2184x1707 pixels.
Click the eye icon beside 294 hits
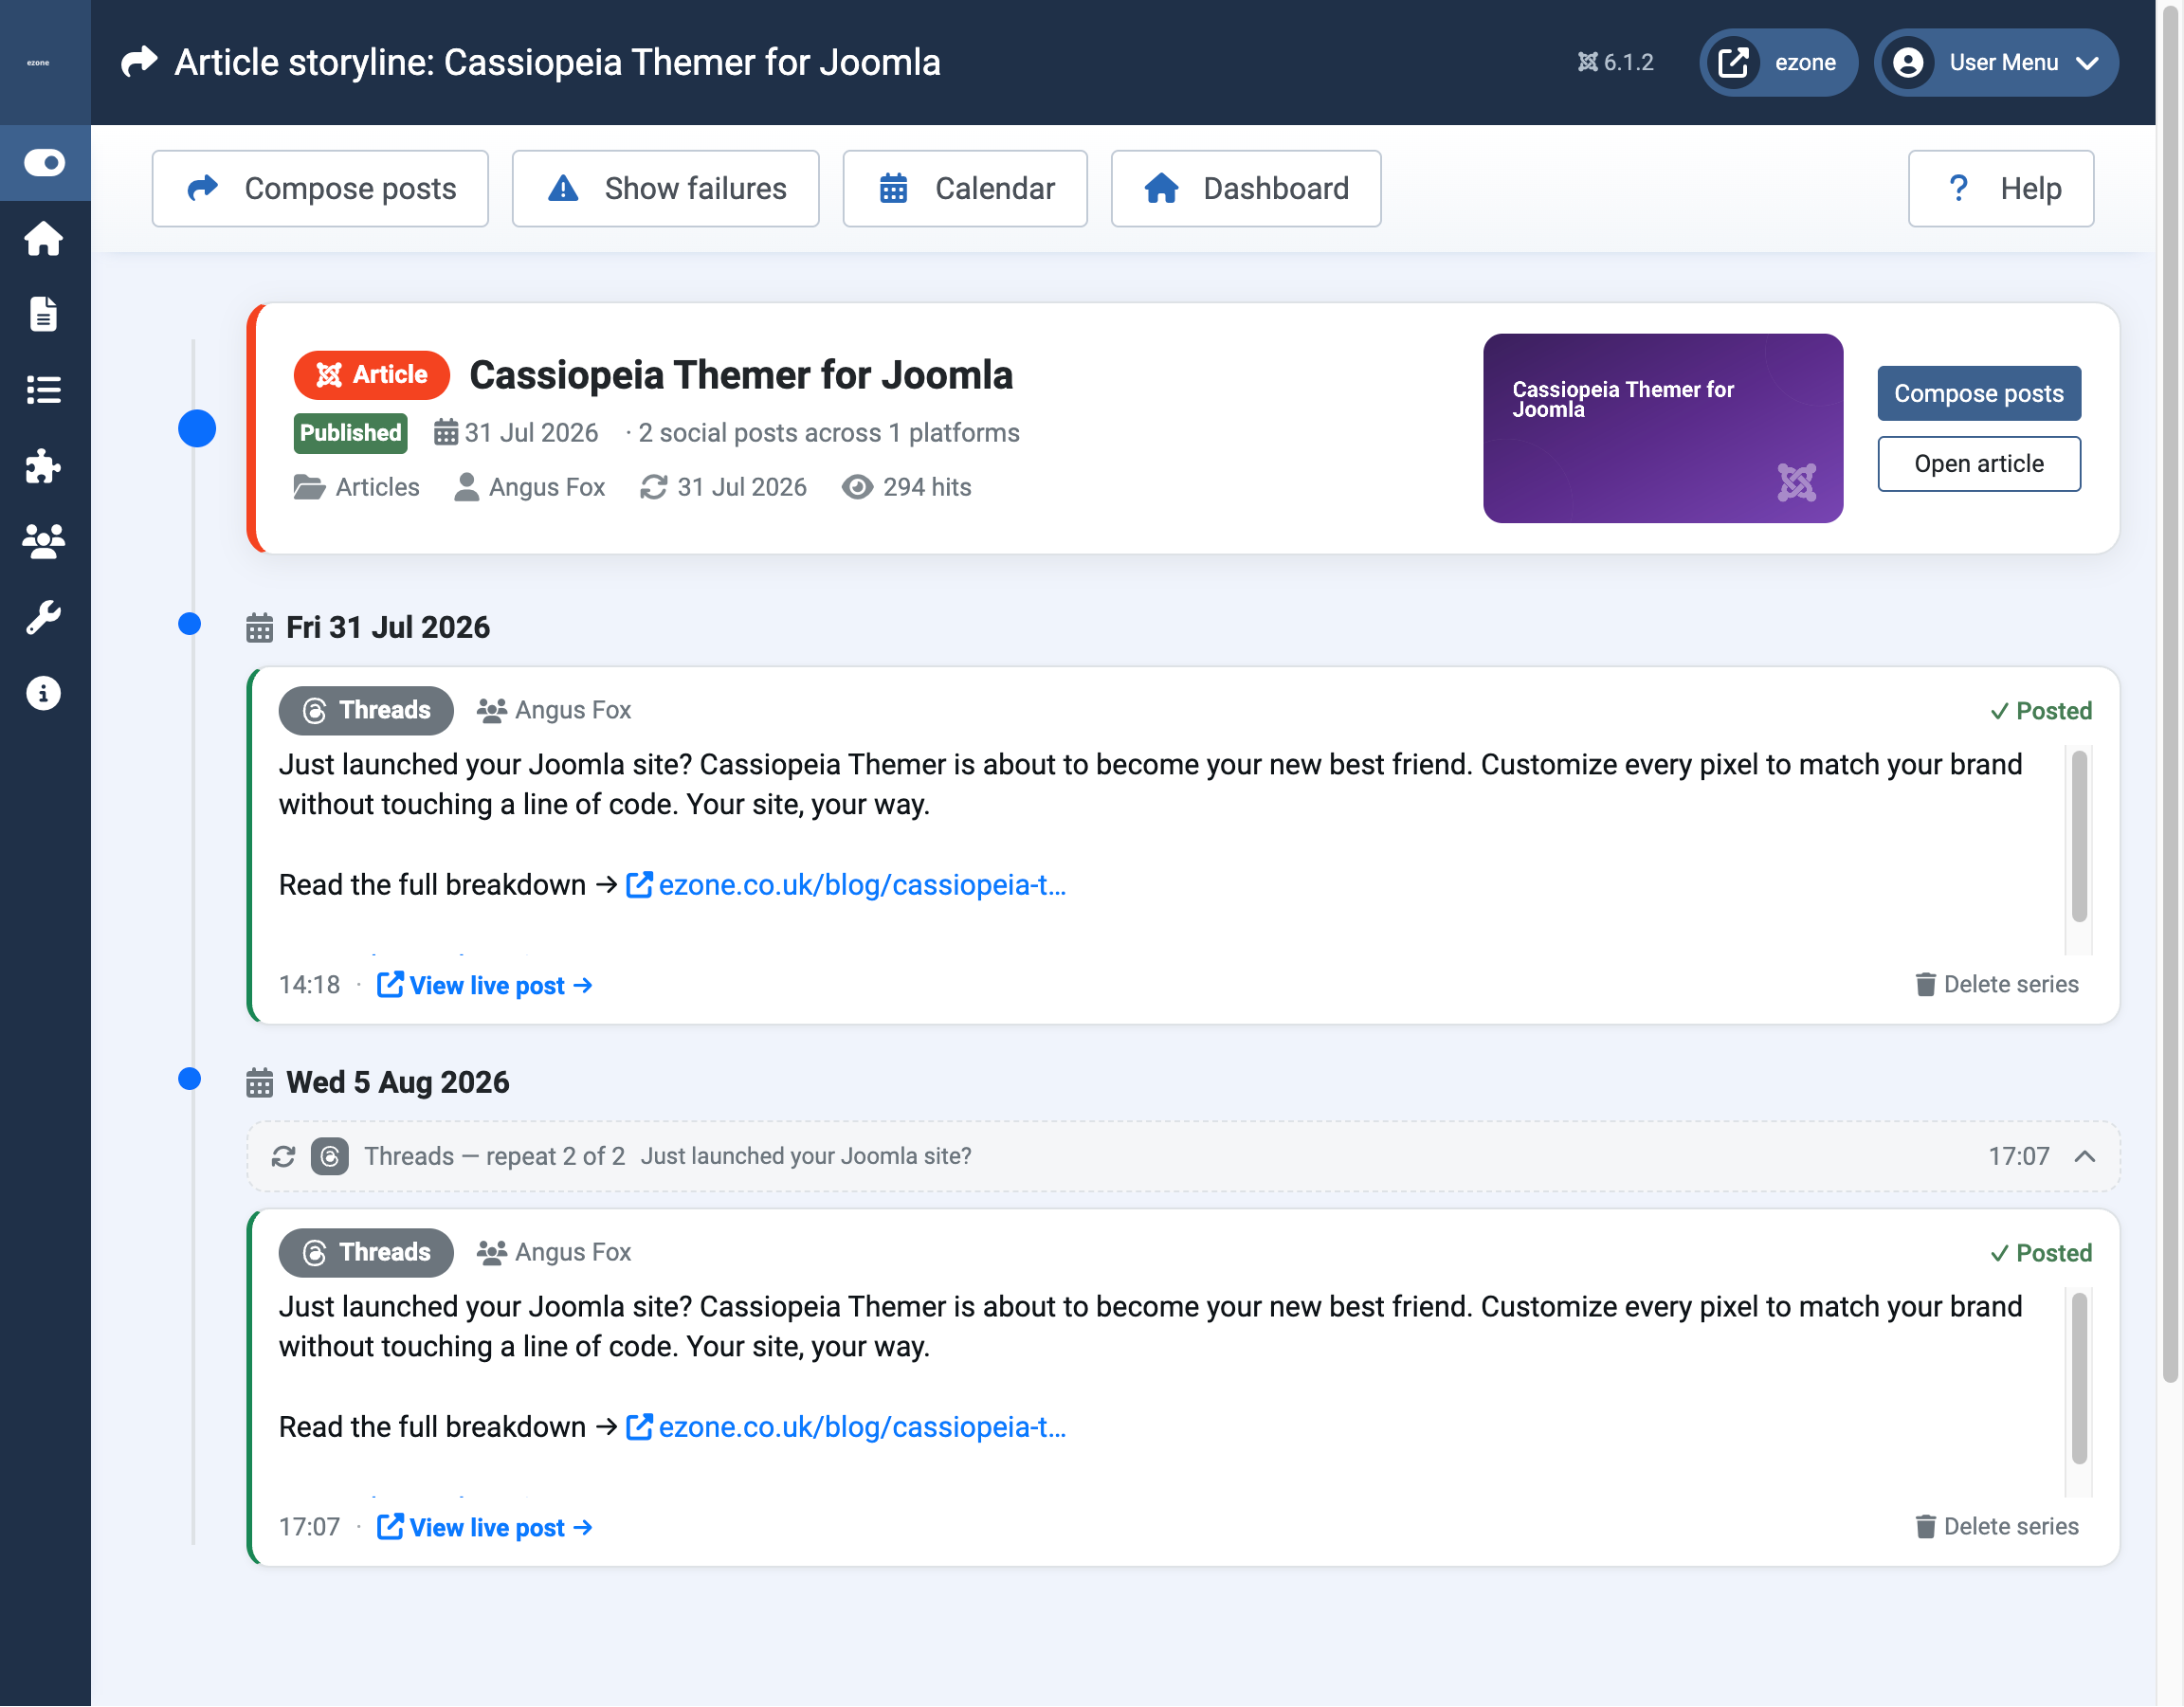pos(857,487)
